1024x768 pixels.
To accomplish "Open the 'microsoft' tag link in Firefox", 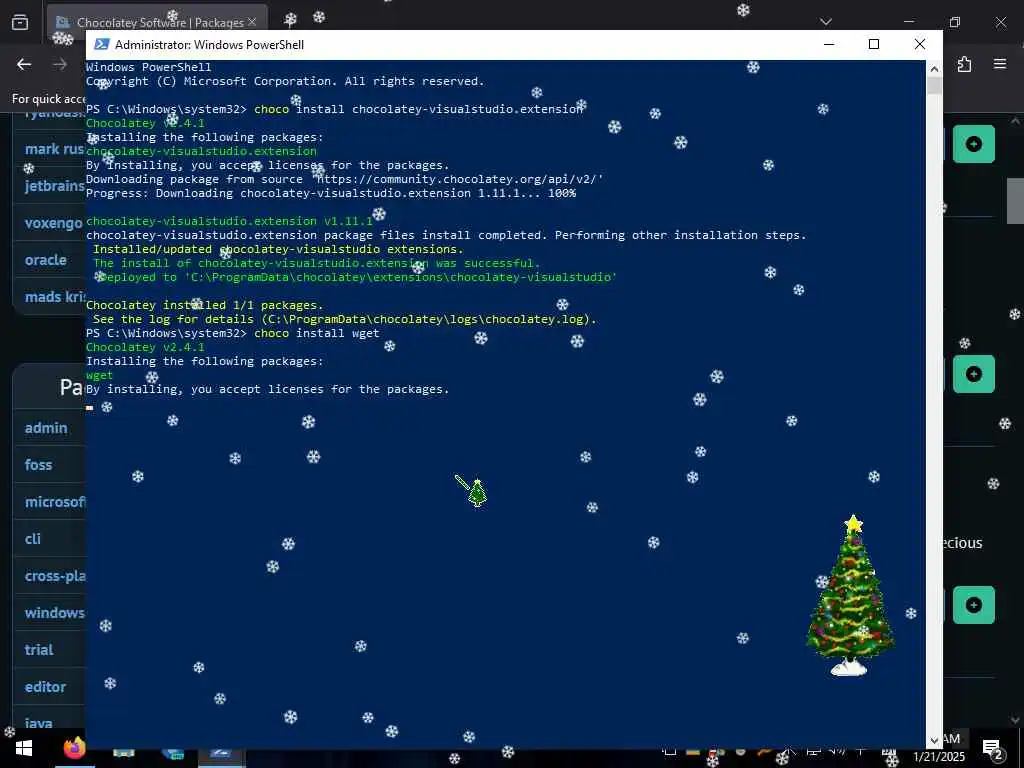I will [55, 502].
